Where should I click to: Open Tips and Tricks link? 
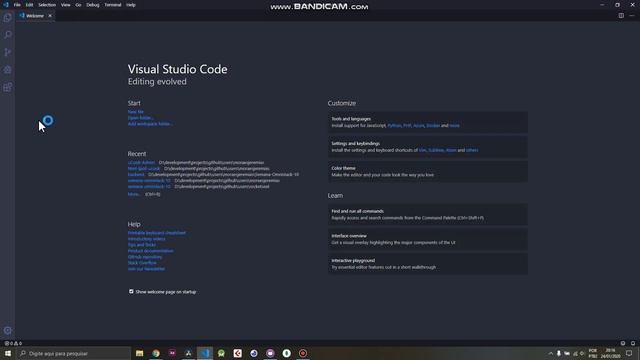click(142, 245)
